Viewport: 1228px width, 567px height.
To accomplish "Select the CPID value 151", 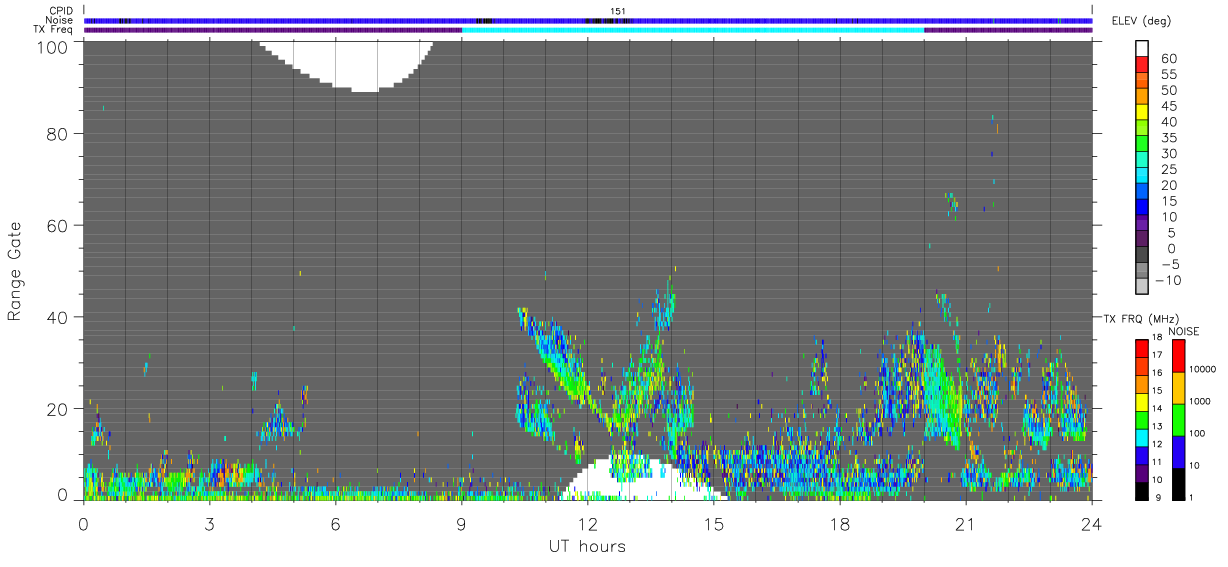I will coord(617,11).
